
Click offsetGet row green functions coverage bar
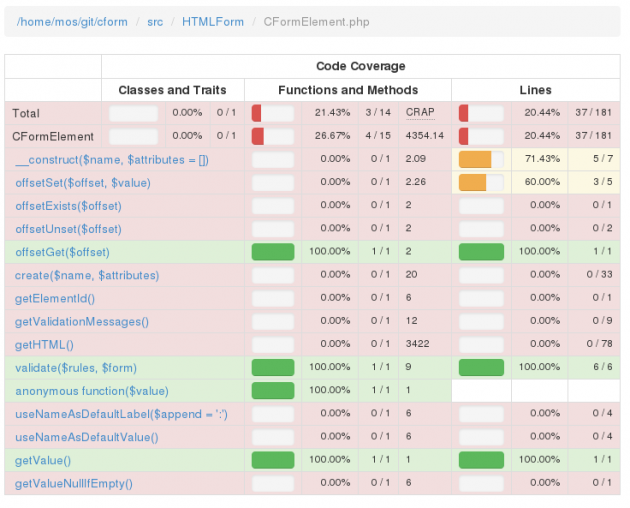(273, 252)
